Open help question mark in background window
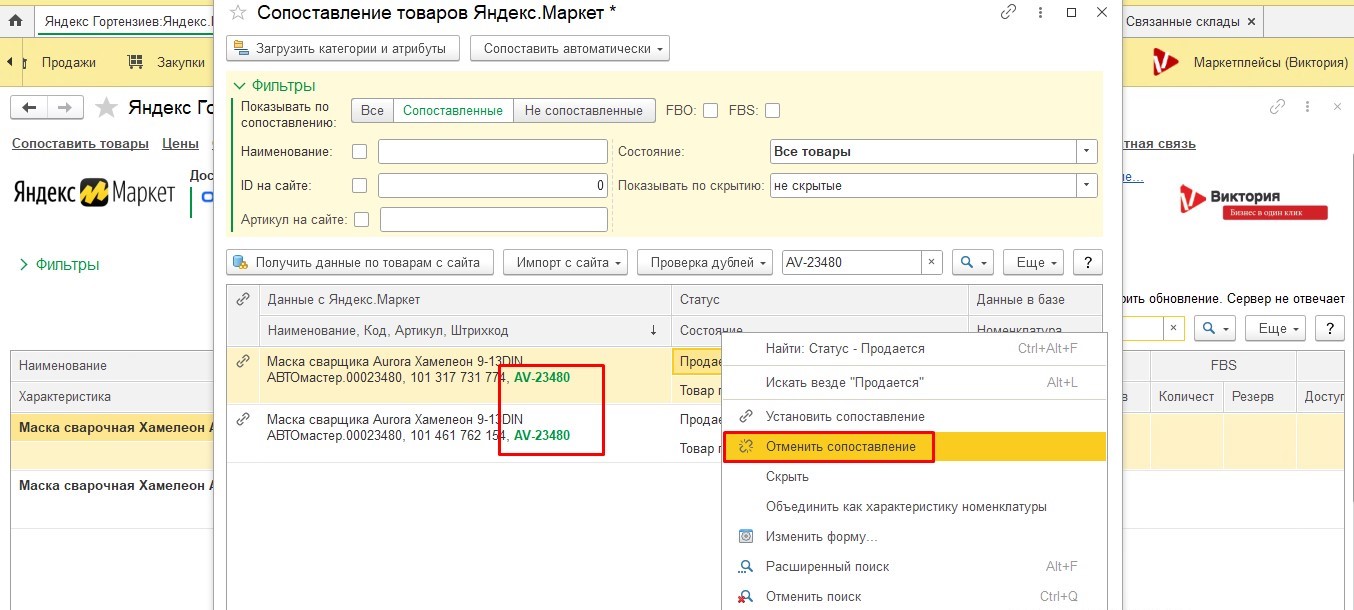Image resolution: width=1354 pixels, height=610 pixels. coord(1329,328)
